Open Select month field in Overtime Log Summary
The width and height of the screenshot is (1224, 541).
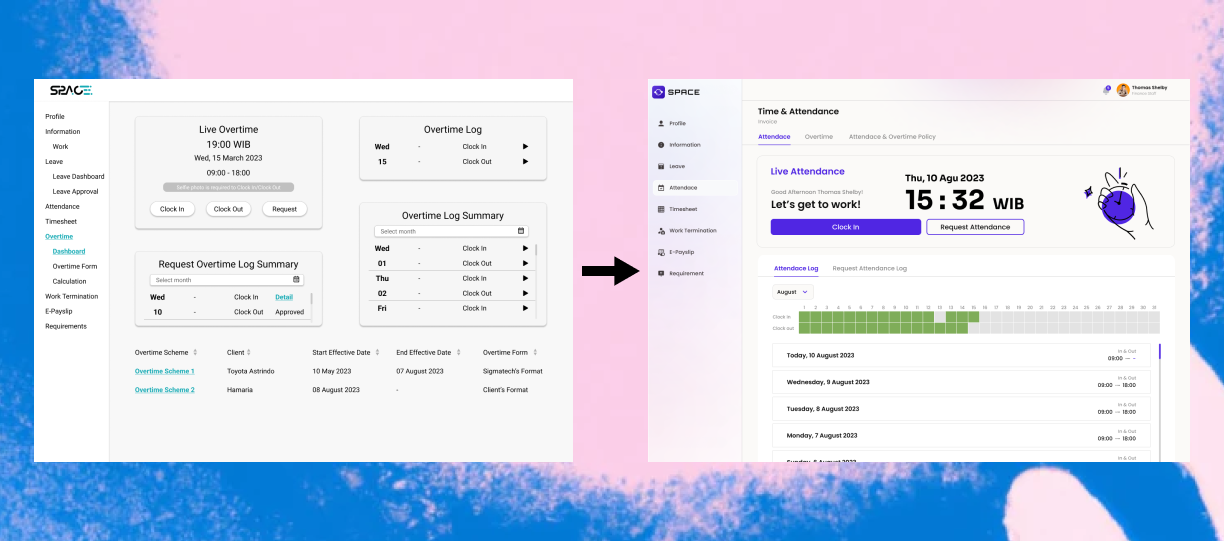point(451,231)
